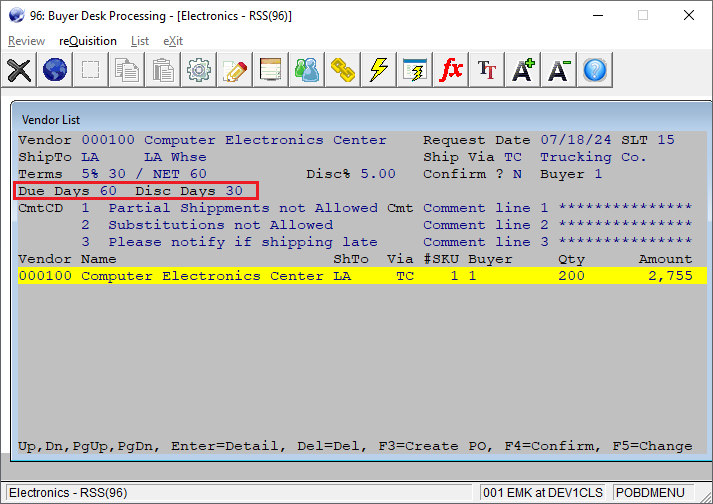Click the Amount value 2,755
Screen dimensions: 713x504
click(x=670, y=276)
